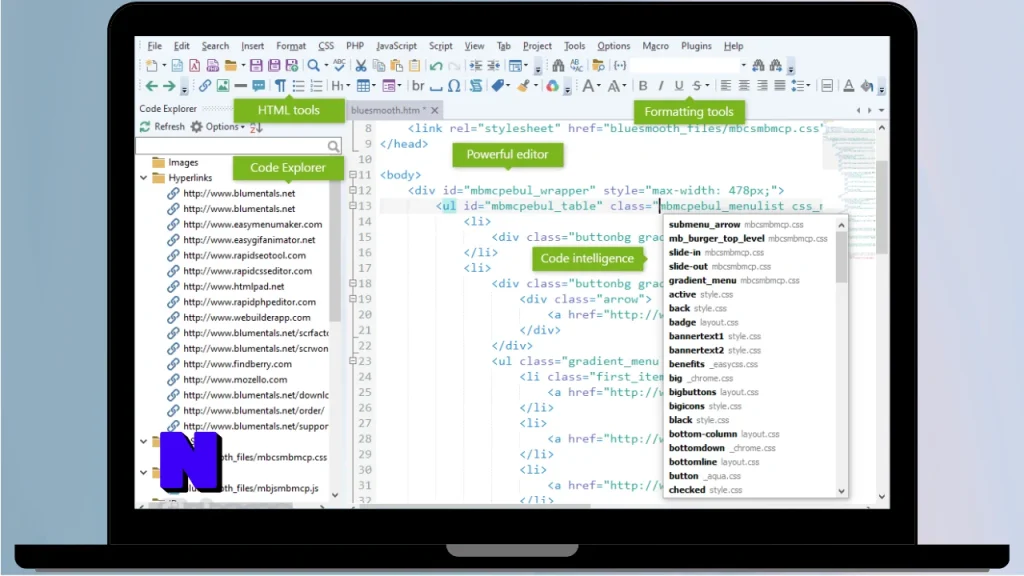1024x576 pixels.
Task: Insert line break with br icon
Action: (x=418, y=86)
